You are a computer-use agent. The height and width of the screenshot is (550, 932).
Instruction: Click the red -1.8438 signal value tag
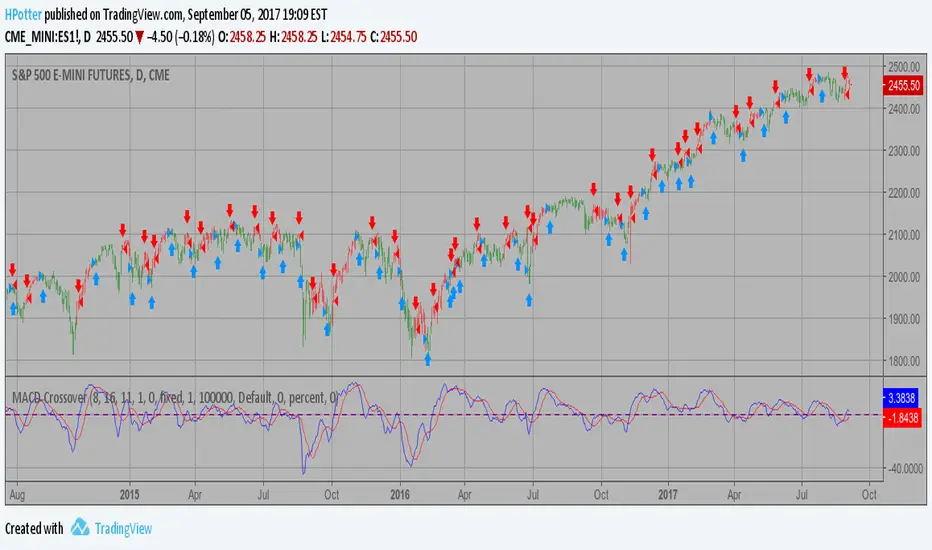click(x=902, y=418)
